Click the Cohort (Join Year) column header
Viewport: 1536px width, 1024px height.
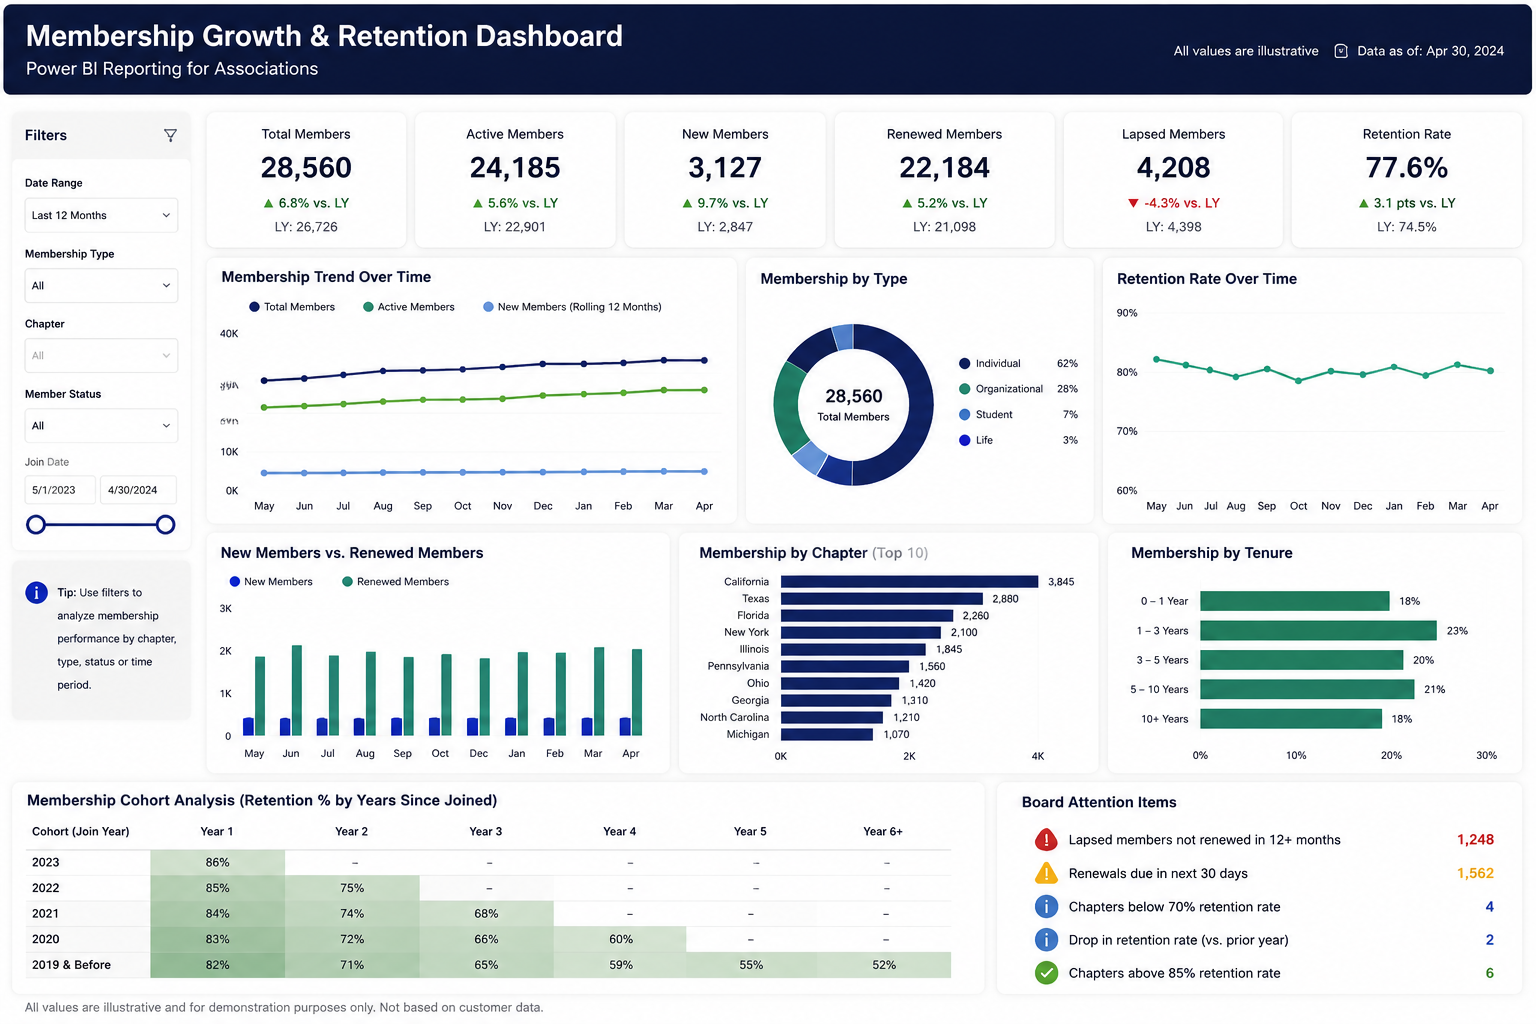pyautogui.click(x=81, y=832)
